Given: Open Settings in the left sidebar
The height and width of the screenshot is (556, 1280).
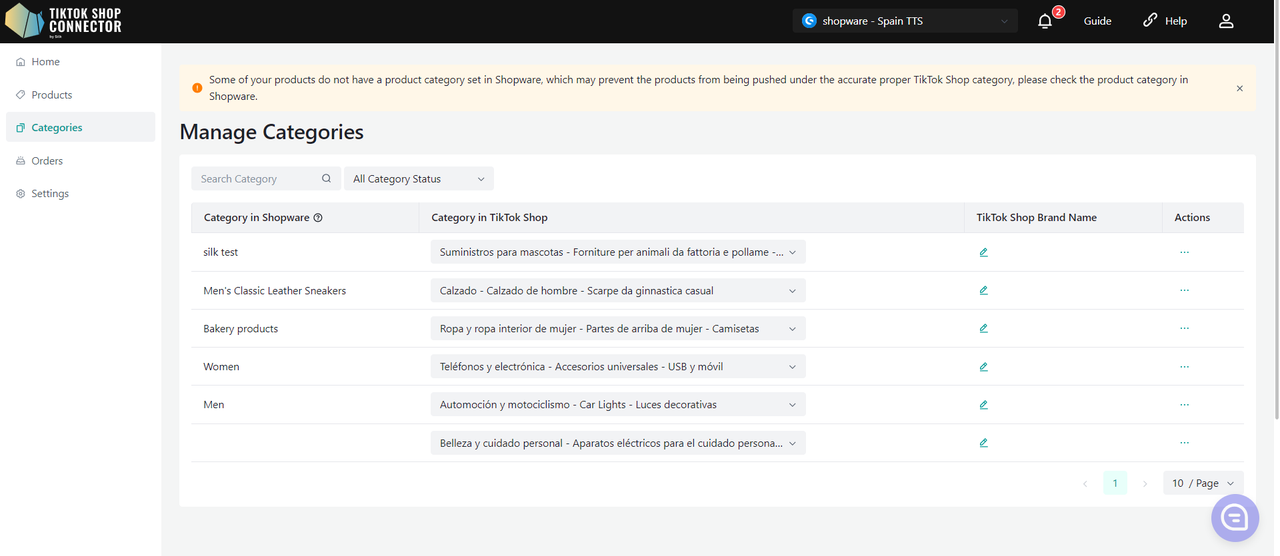Looking at the screenshot, I should click(50, 194).
